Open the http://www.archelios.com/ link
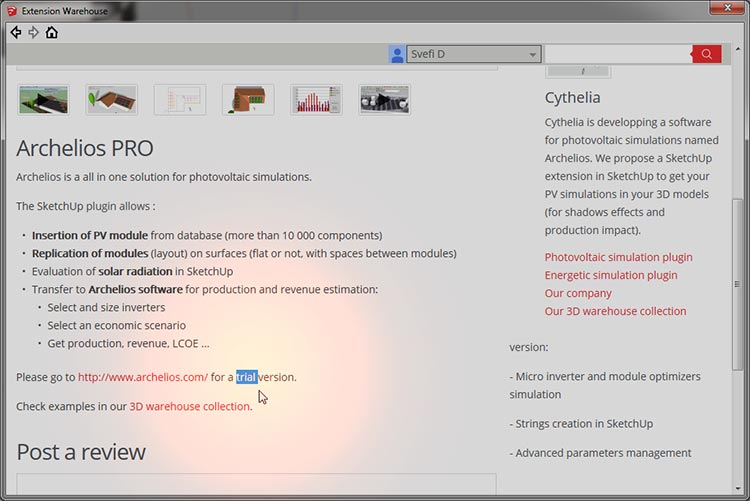The width and height of the screenshot is (750, 501). point(143,377)
